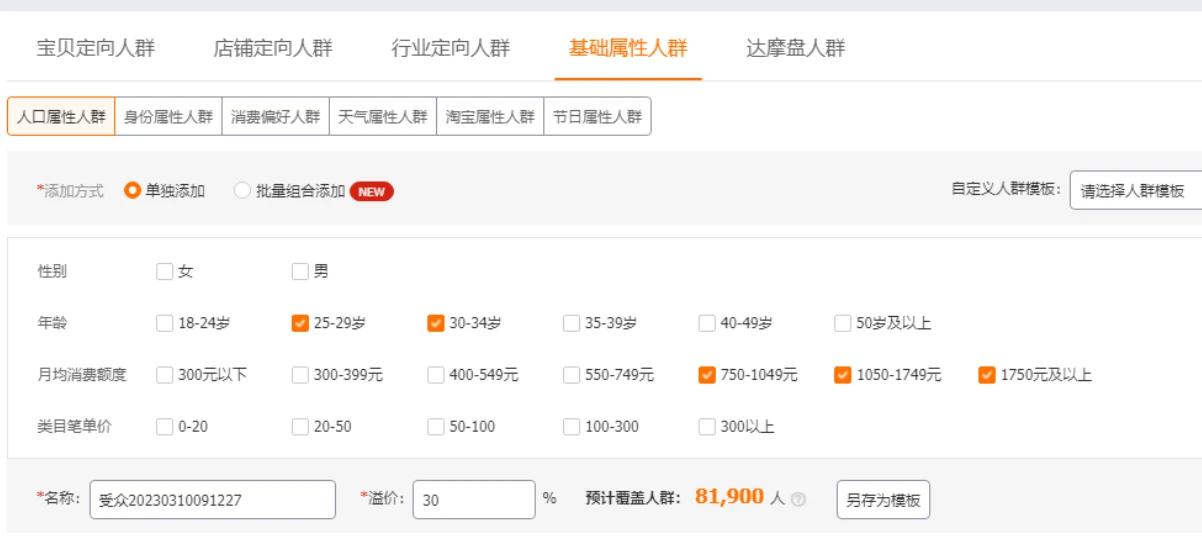
Task: Check the 100-300 unit price checkbox
Action: click(570, 427)
